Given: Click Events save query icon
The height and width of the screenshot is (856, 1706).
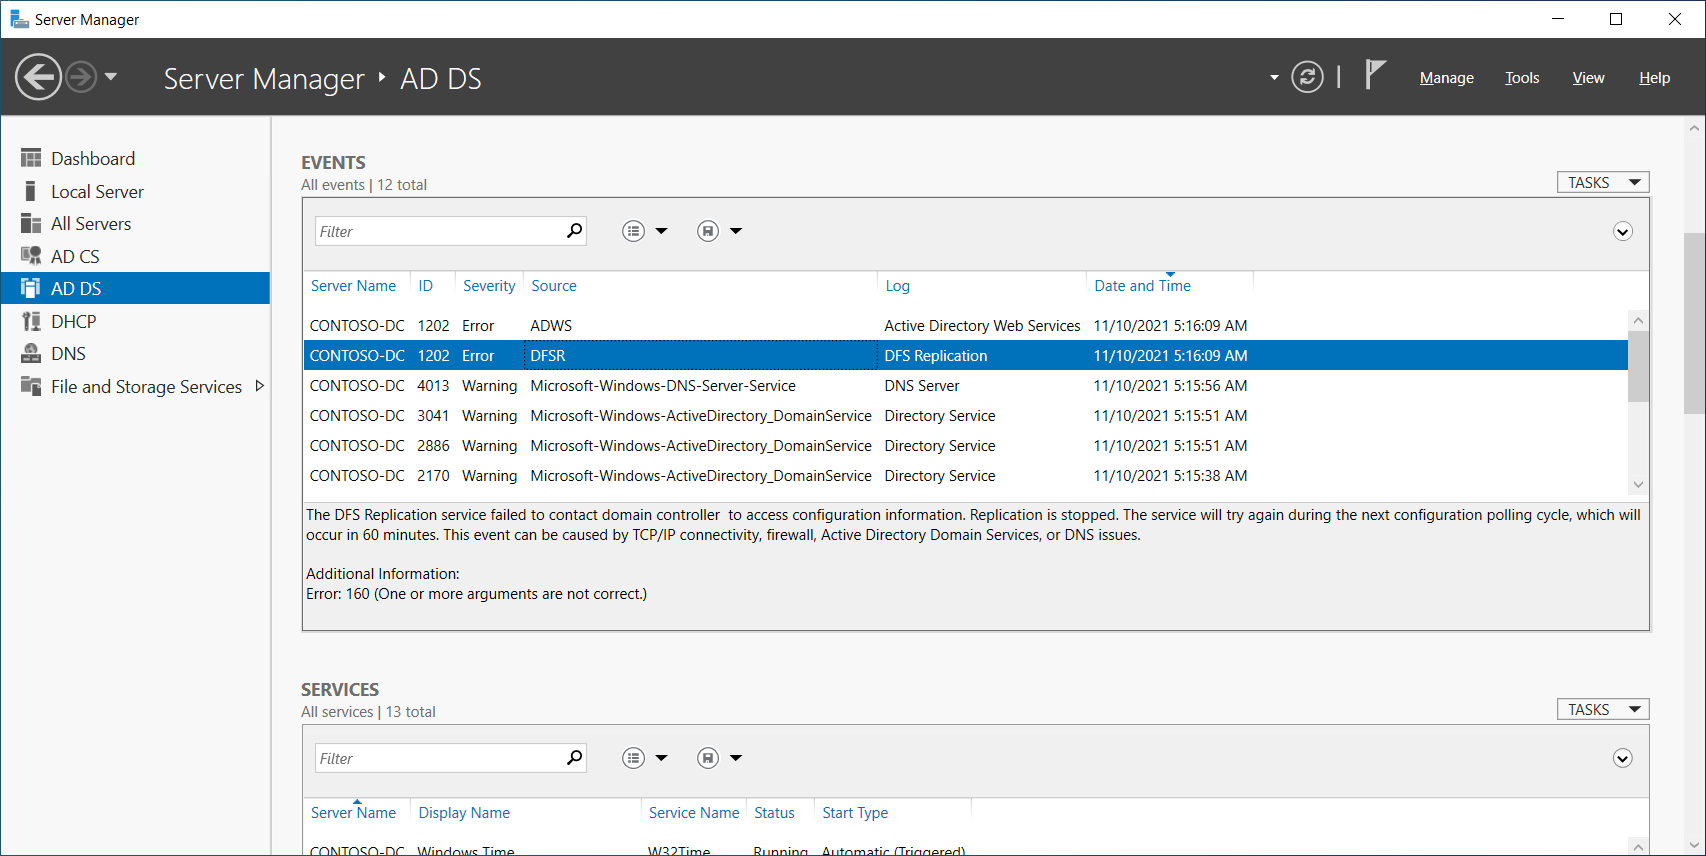Looking at the screenshot, I should pyautogui.click(x=708, y=231).
